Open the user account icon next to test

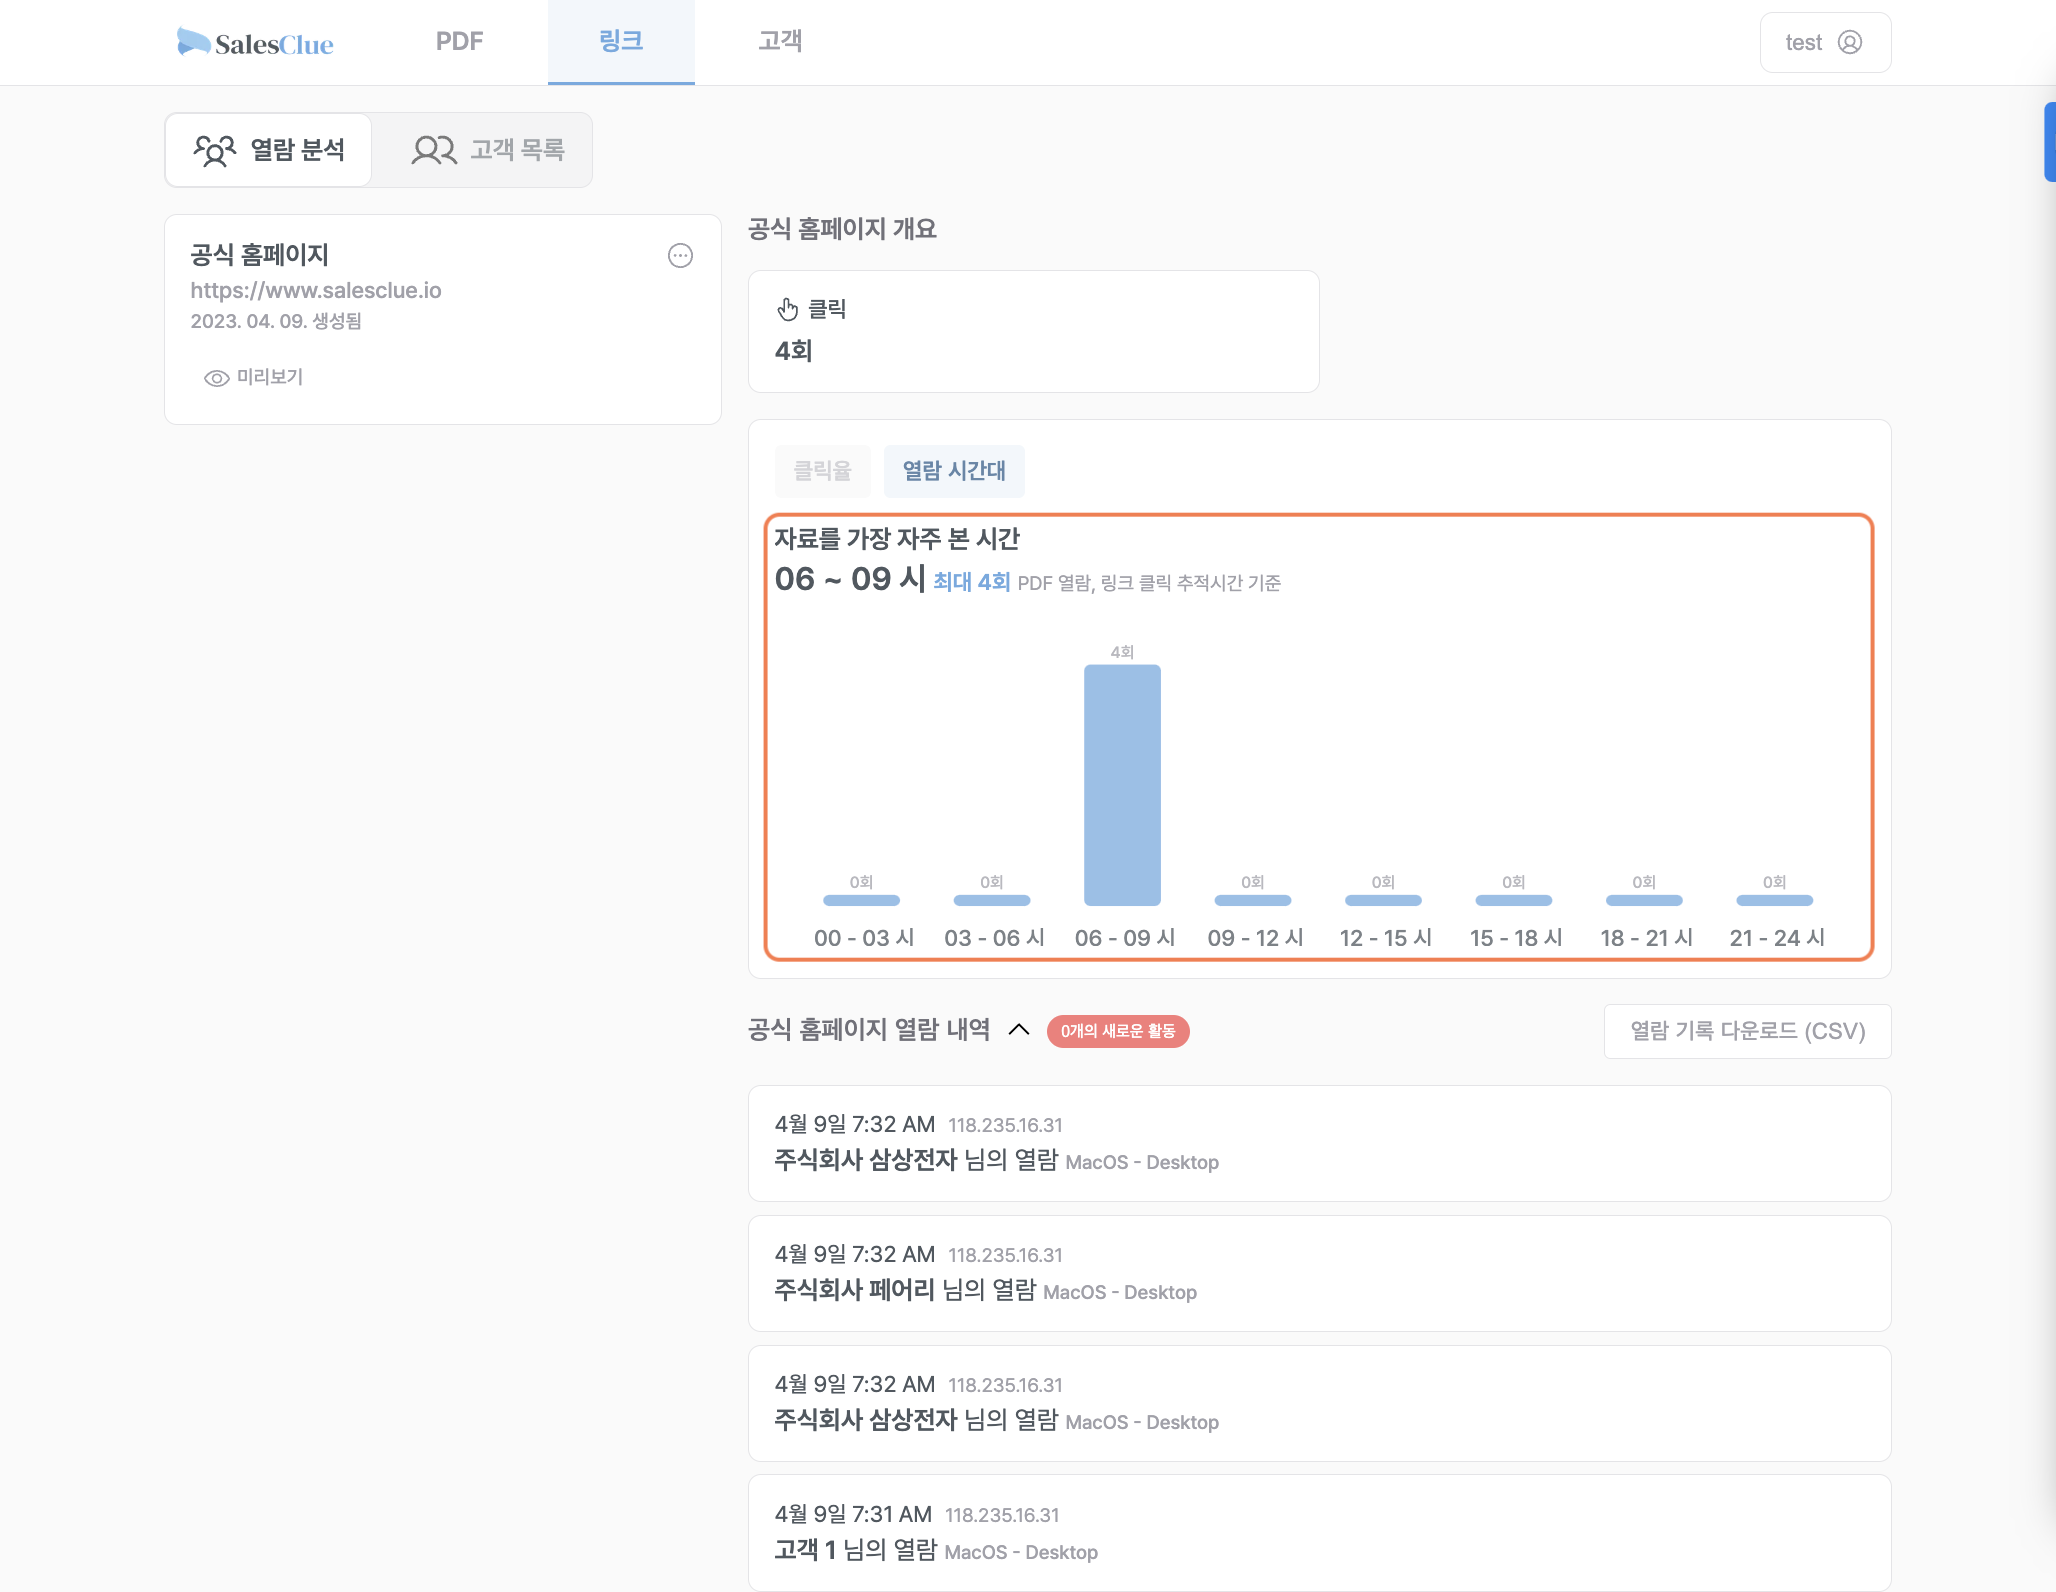click(1850, 42)
